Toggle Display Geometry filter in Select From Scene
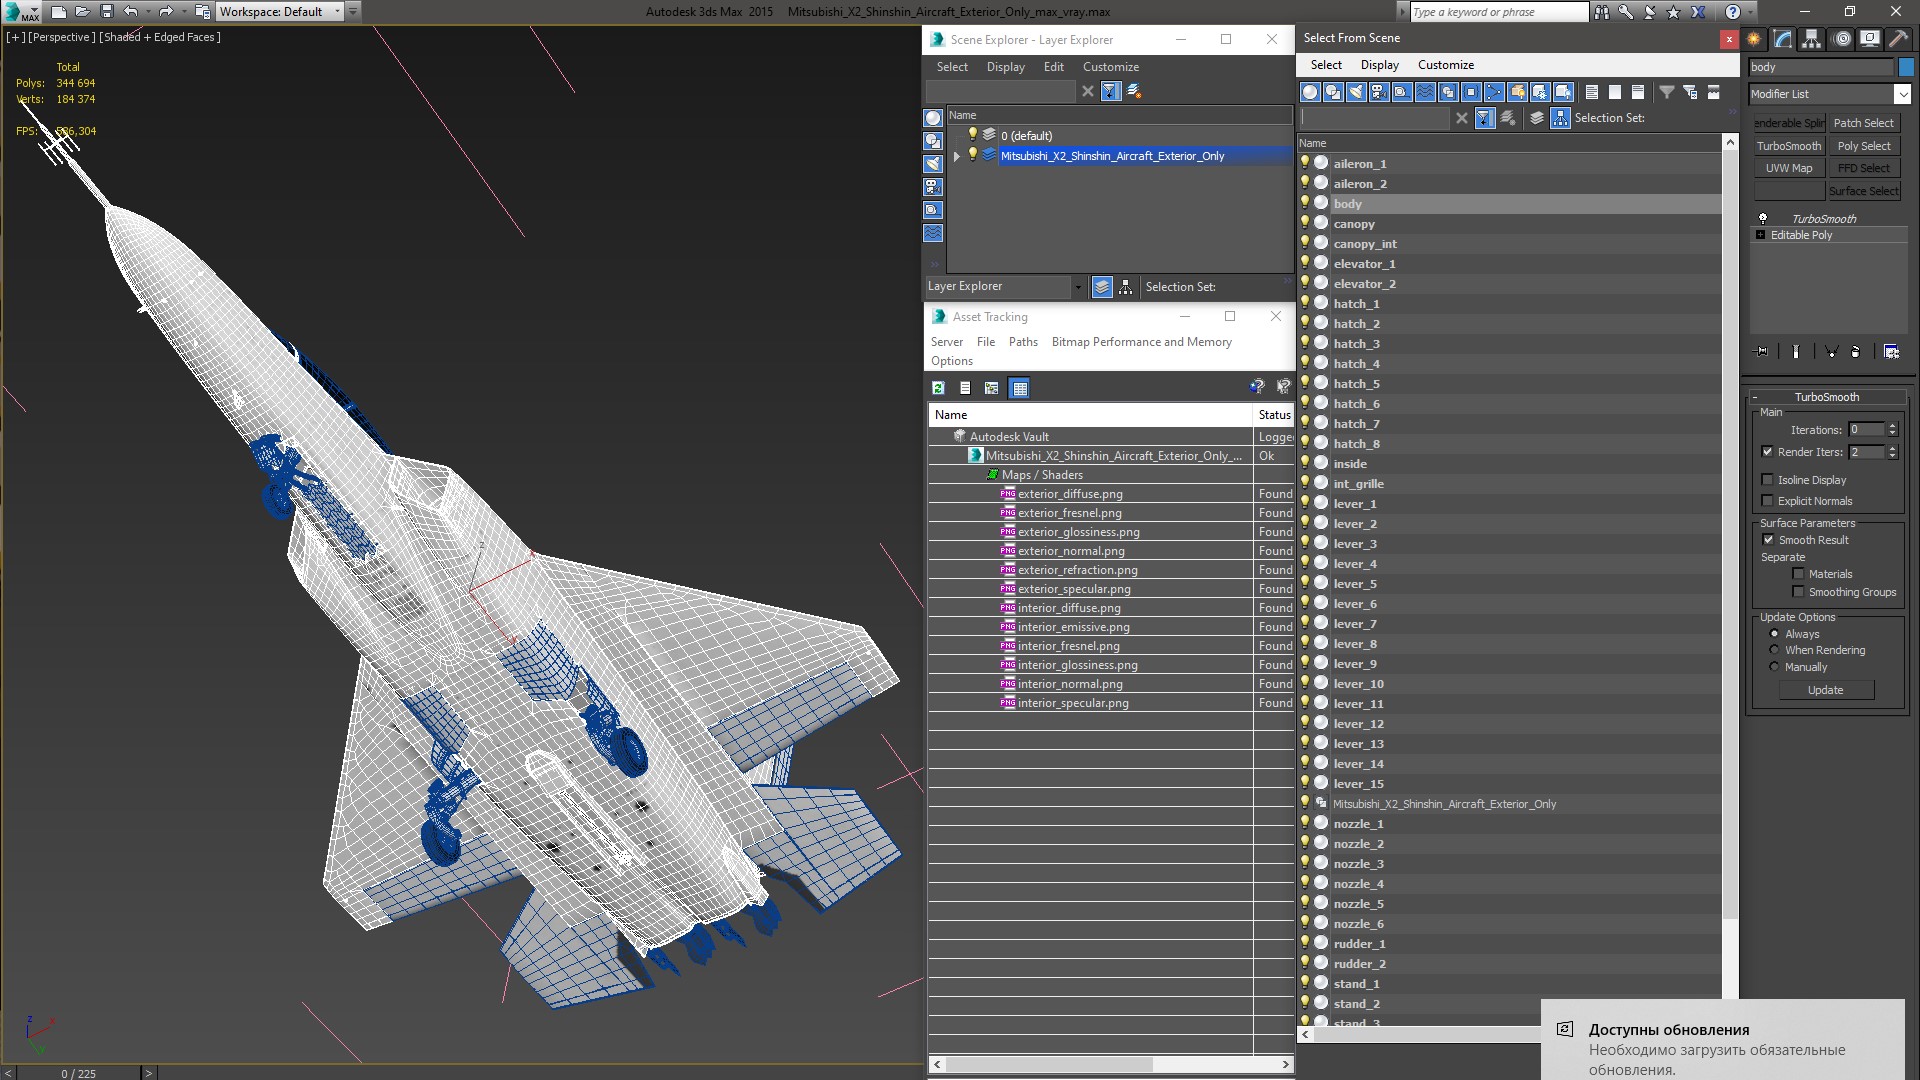Image resolution: width=1920 pixels, height=1080 pixels. (x=1310, y=92)
